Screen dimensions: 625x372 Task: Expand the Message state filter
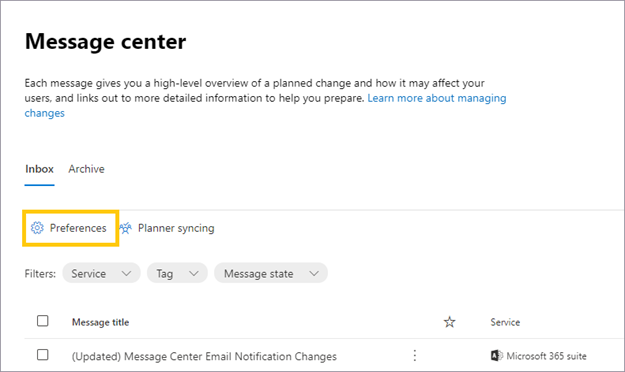pos(271,273)
